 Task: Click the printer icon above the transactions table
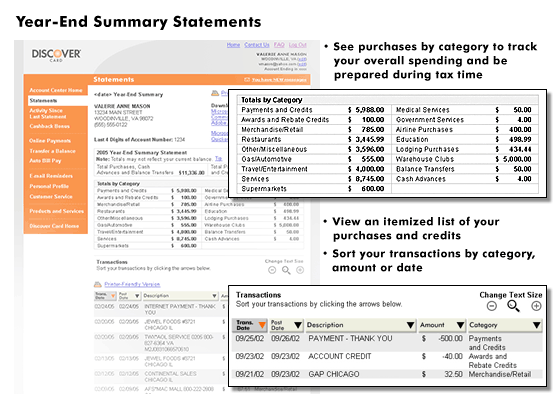click(x=98, y=284)
